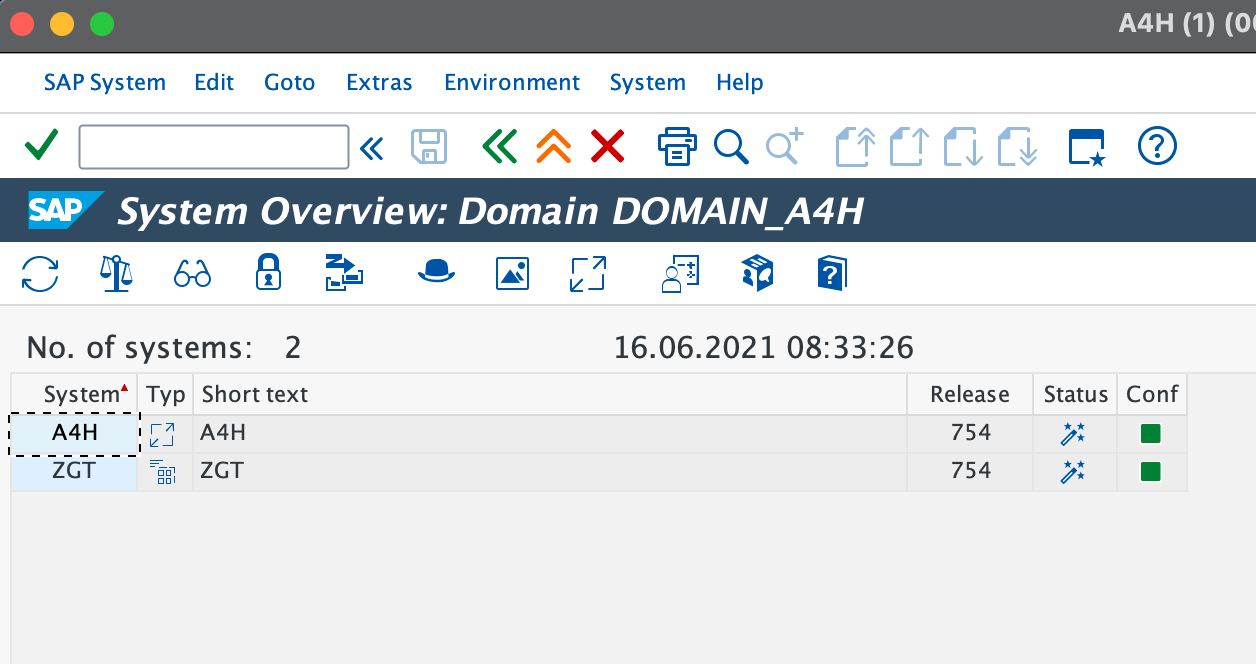
Task: Open the System menu
Action: point(648,82)
